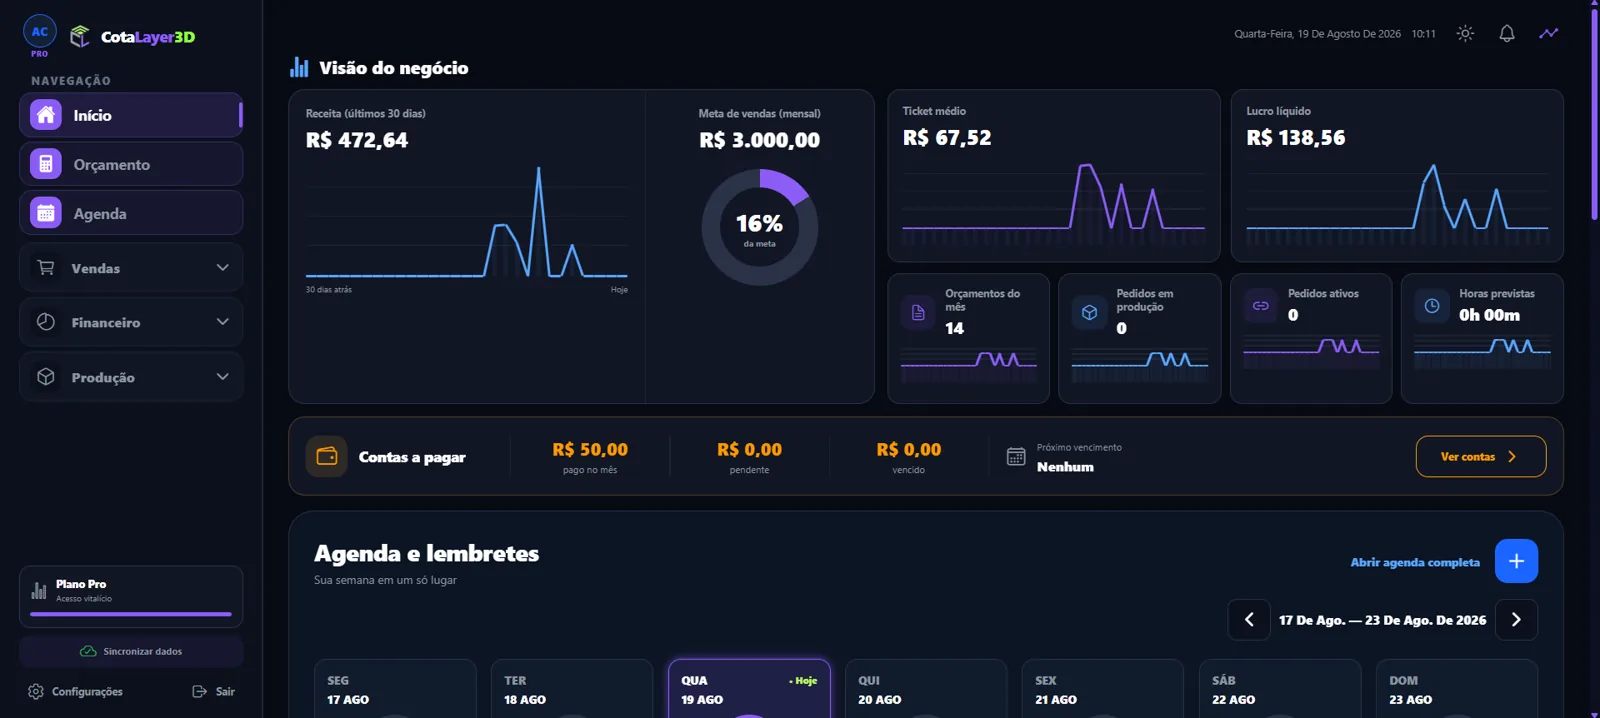1600x718 pixels.
Task: Toggle the light theme sun icon
Action: pos(1465,33)
